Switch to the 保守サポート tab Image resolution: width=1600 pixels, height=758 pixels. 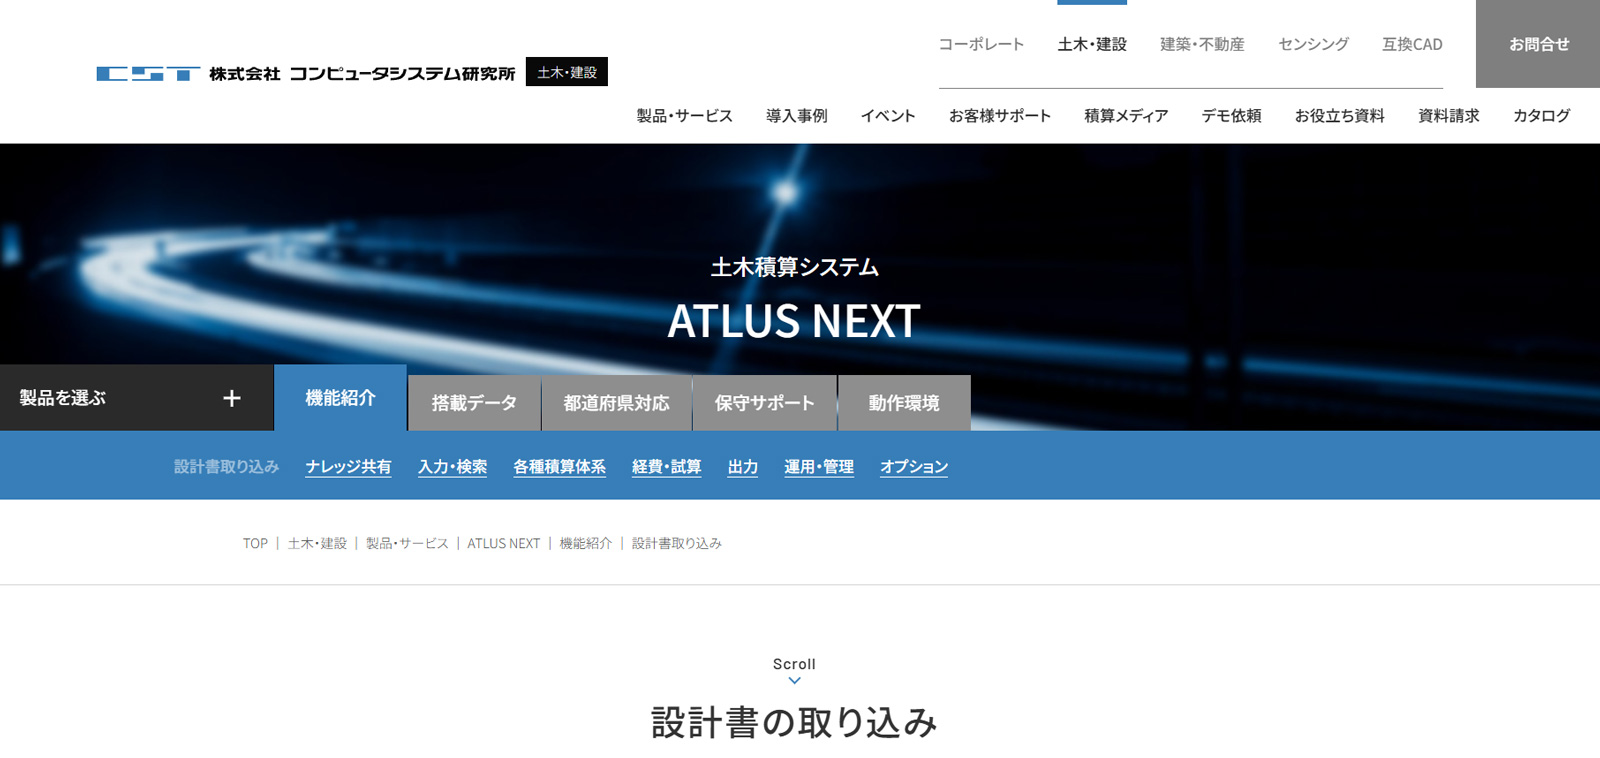point(764,403)
